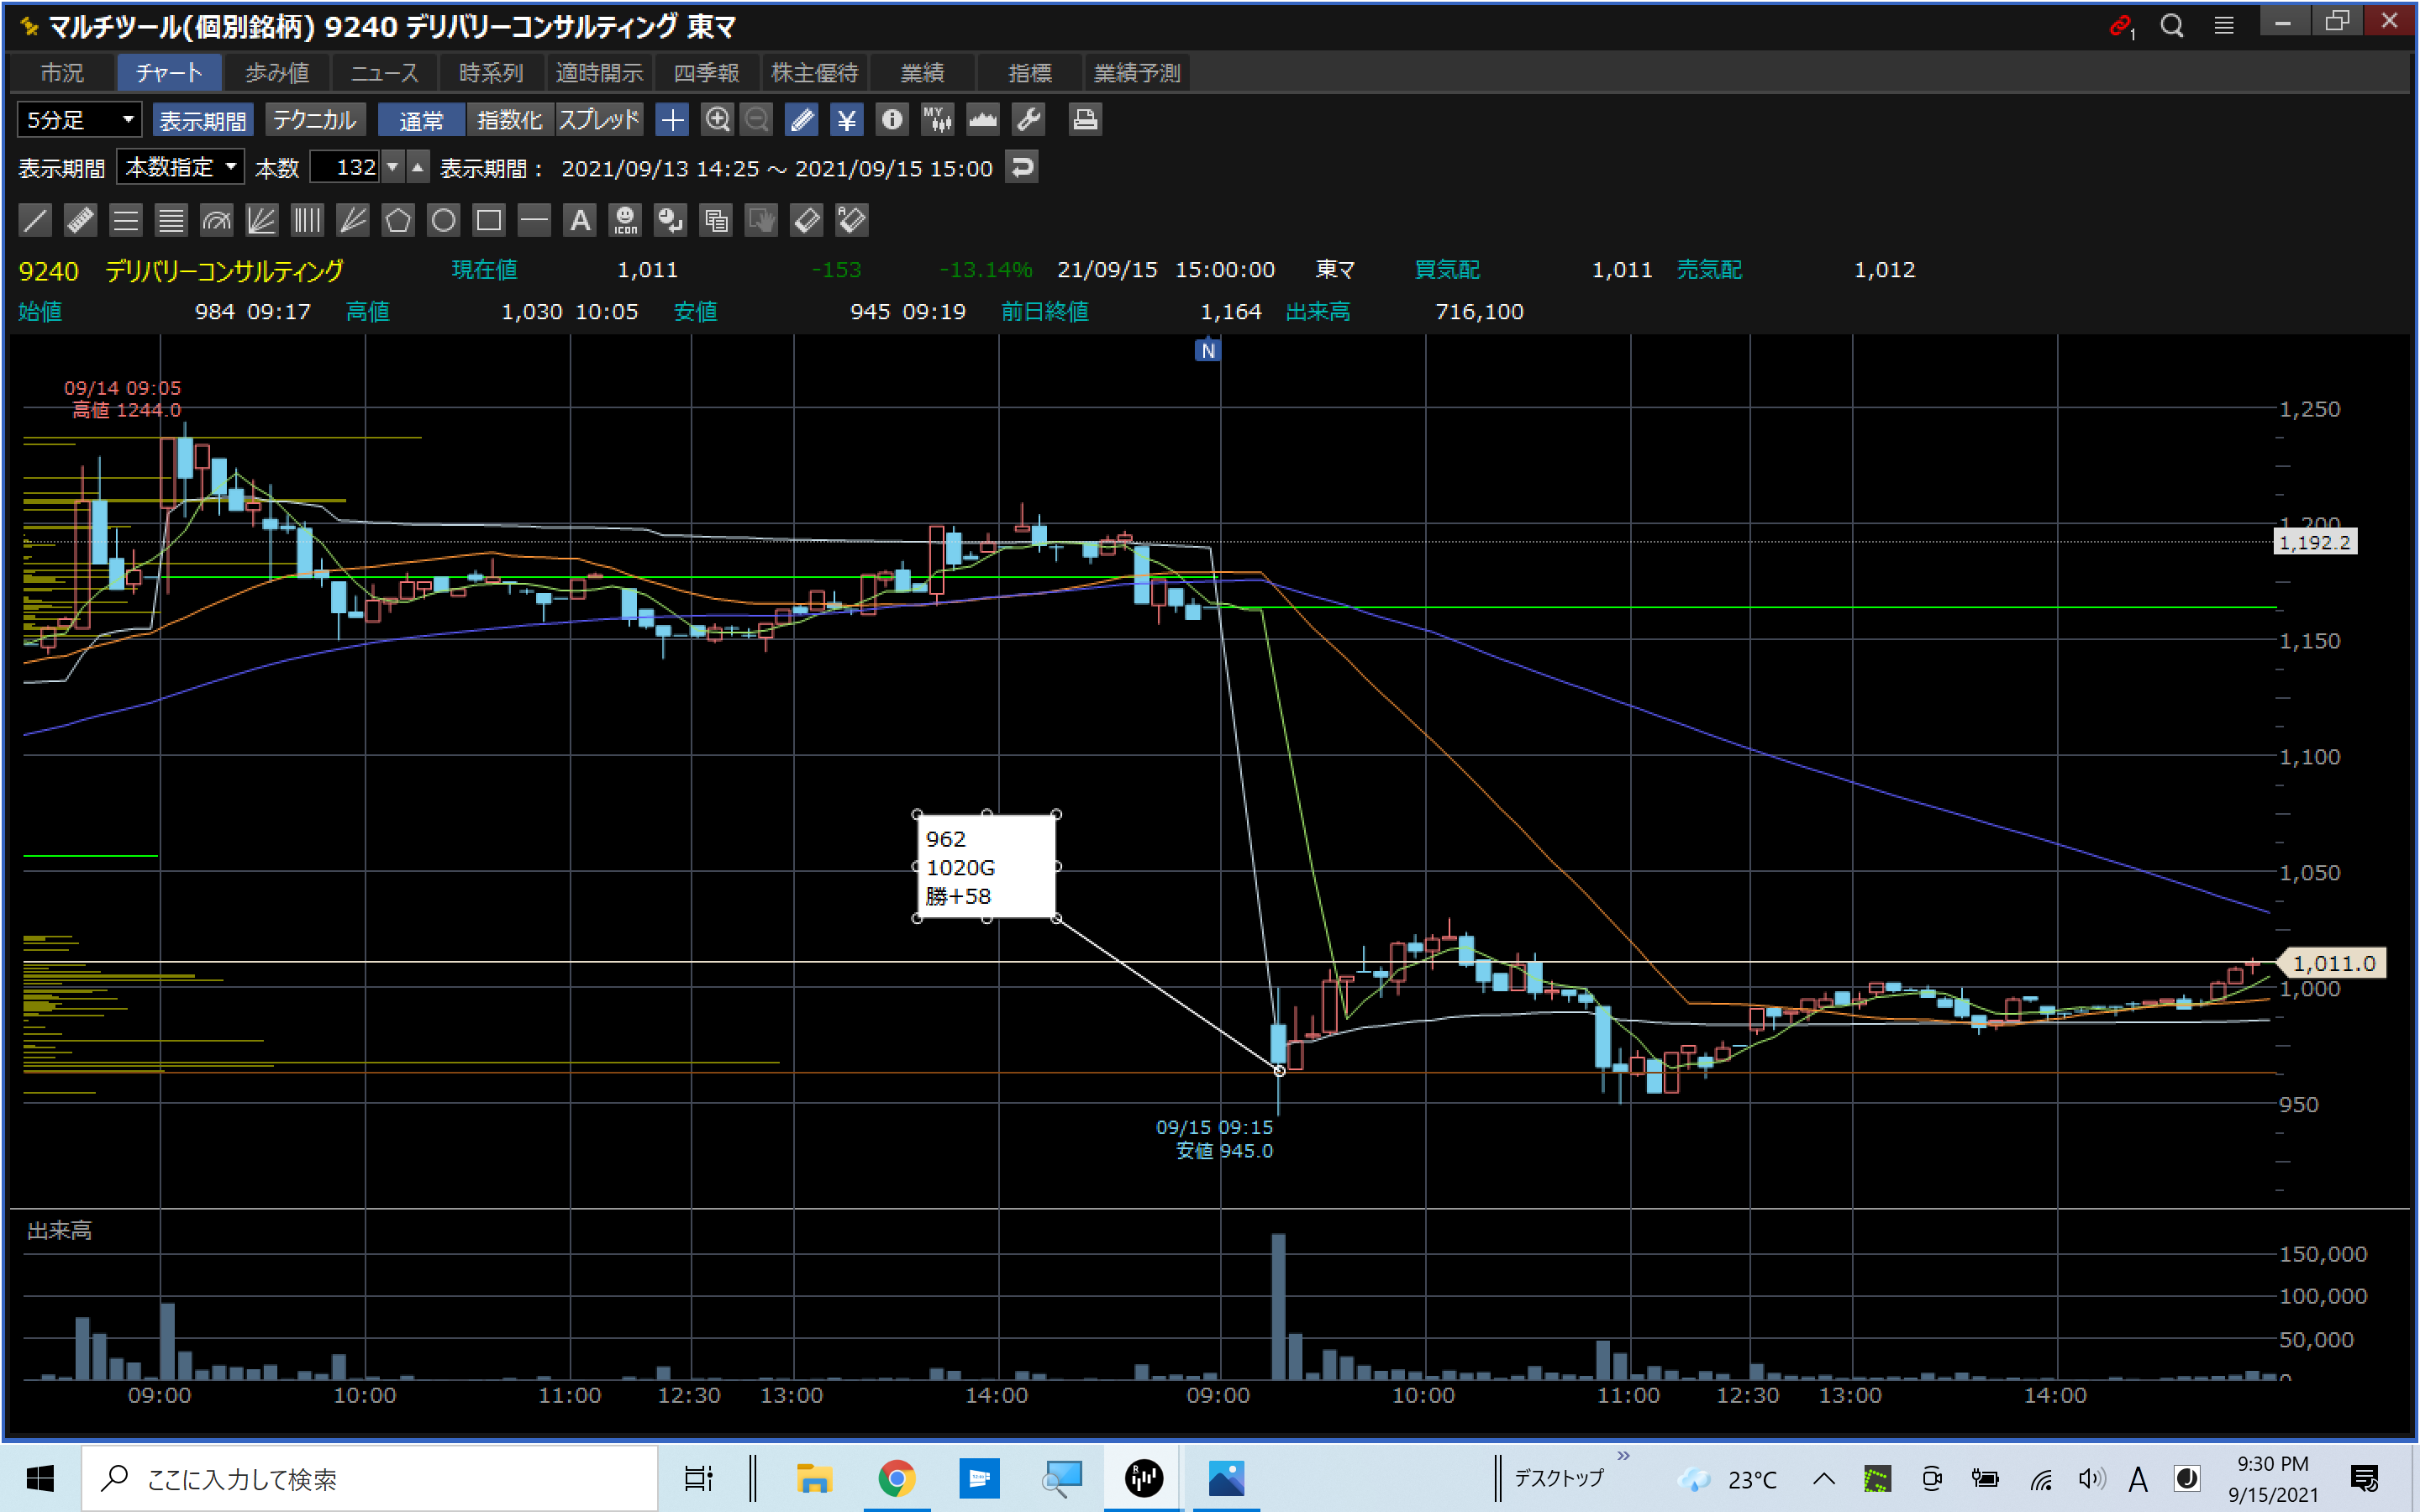The width and height of the screenshot is (2420, 1512).
Task: Toggle the テクニカル technical indicators button
Action: coord(315,120)
